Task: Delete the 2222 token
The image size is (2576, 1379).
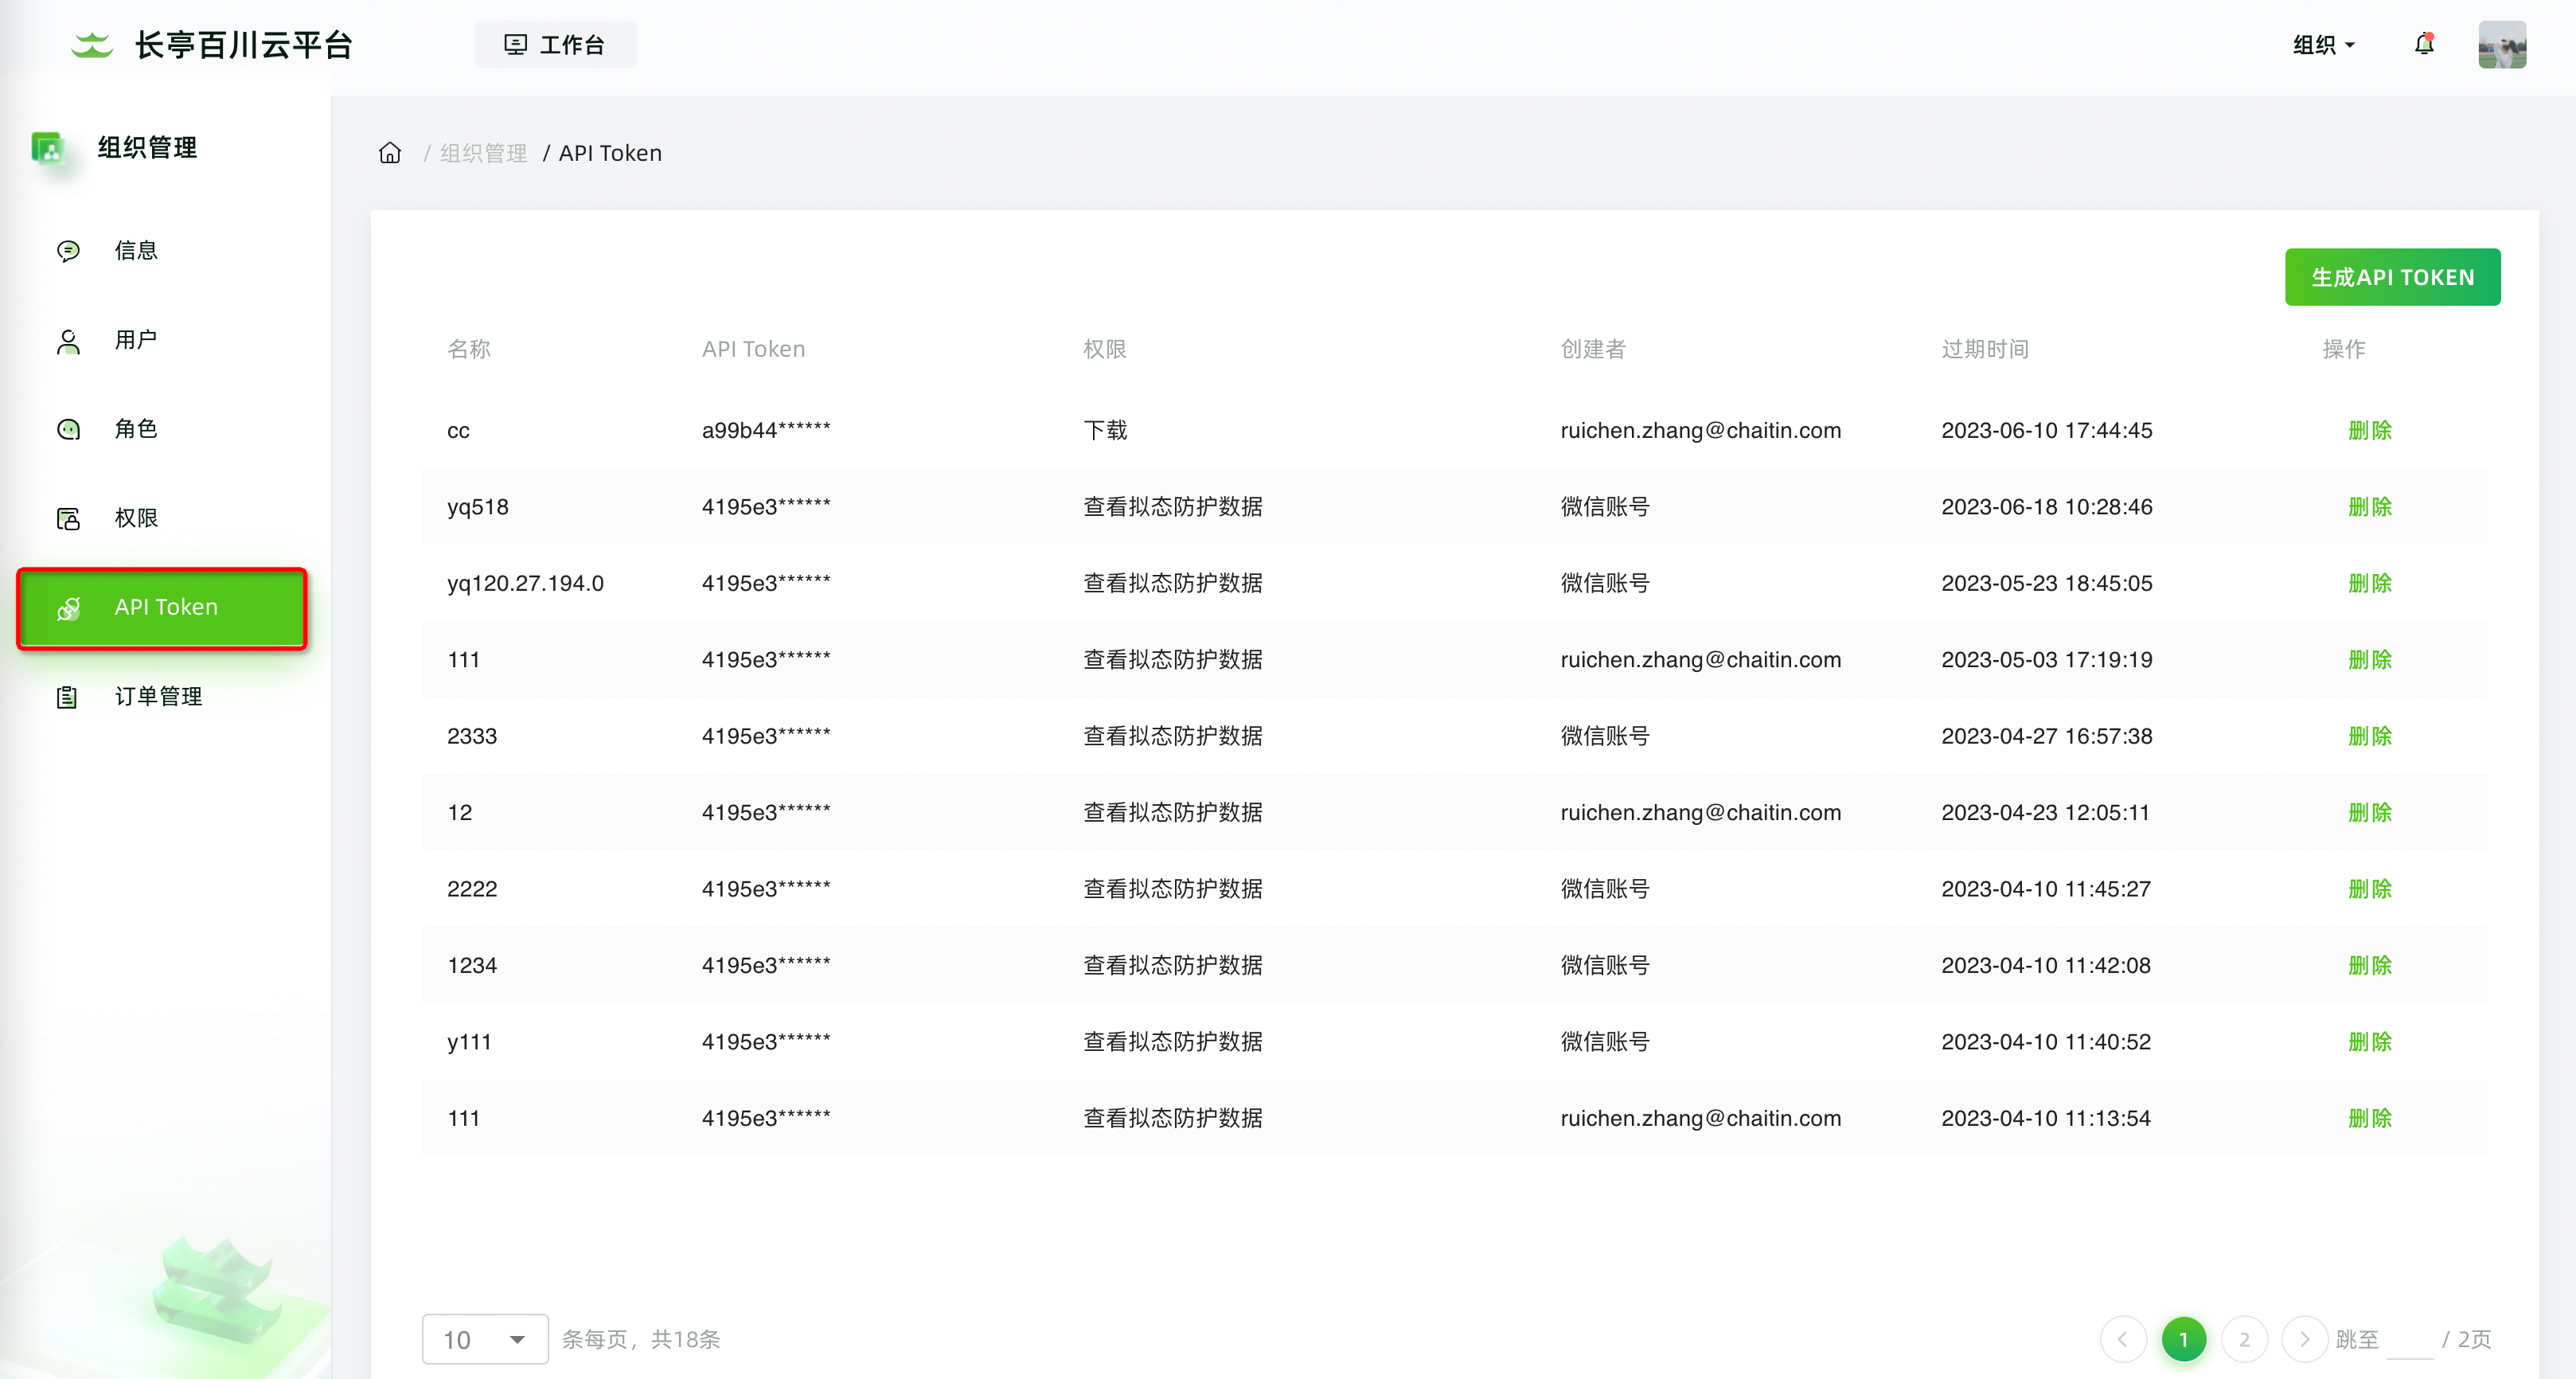Action: click(2370, 889)
